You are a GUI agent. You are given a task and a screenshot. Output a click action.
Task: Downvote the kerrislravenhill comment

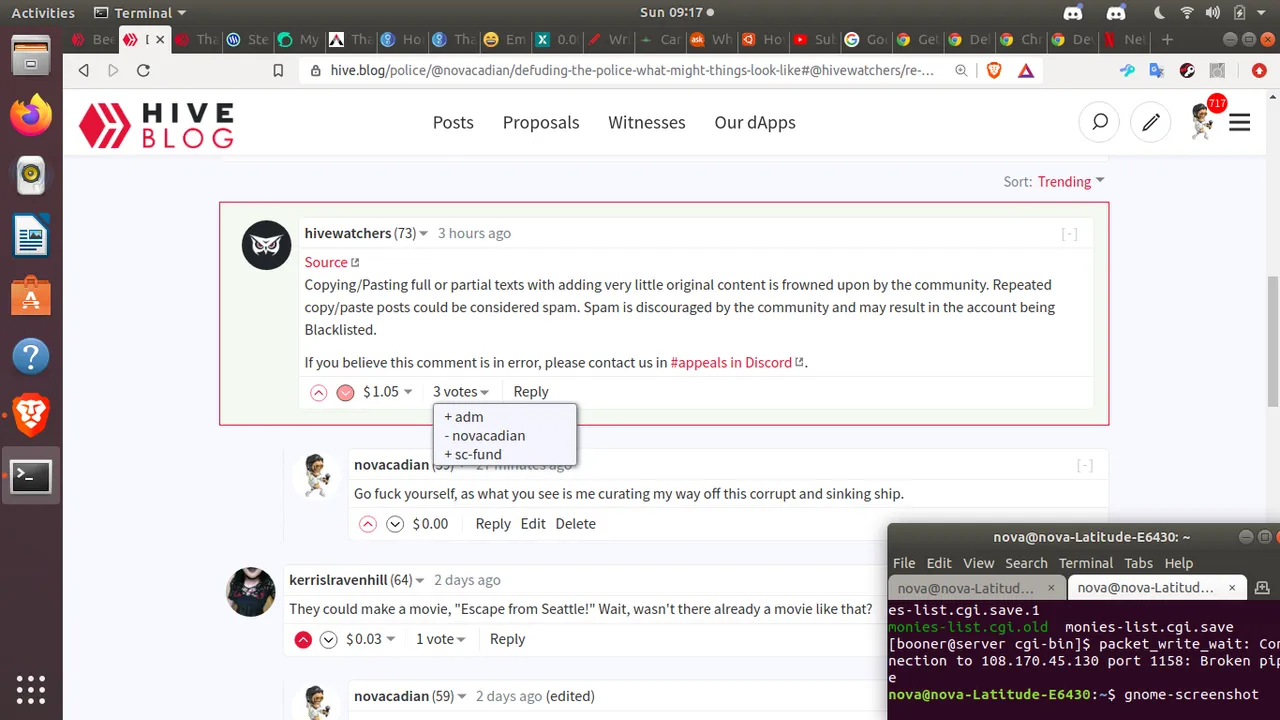328,640
